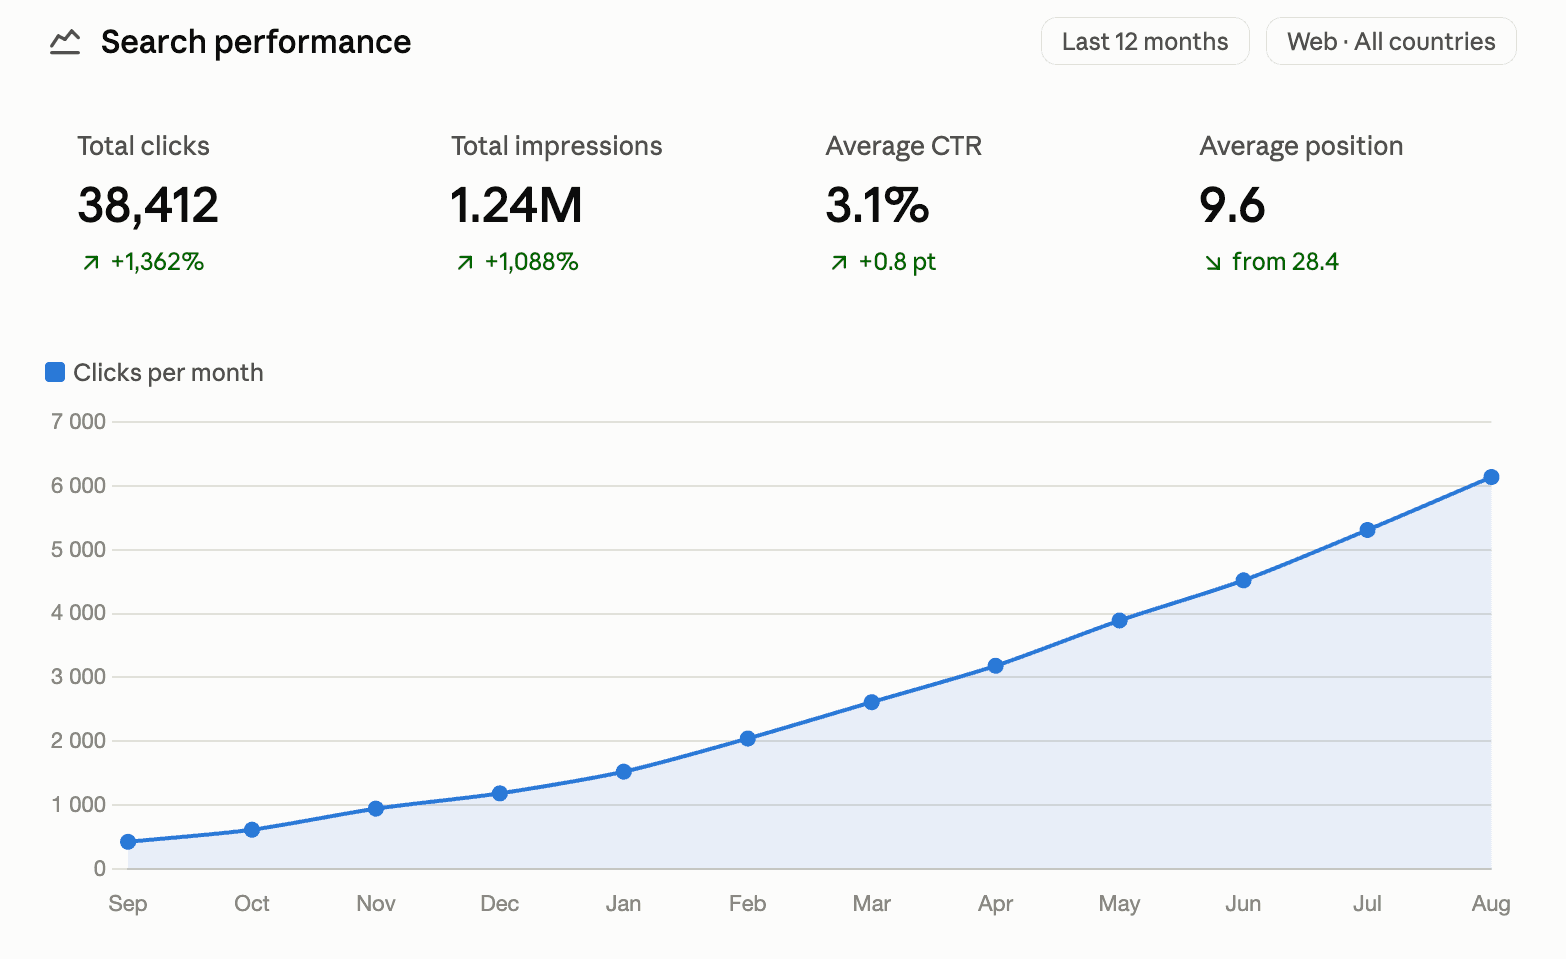Image resolution: width=1566 pixels, height=959 pixels.
Task: Click the Clicks per month legend label
Action: tap(168, 372)
